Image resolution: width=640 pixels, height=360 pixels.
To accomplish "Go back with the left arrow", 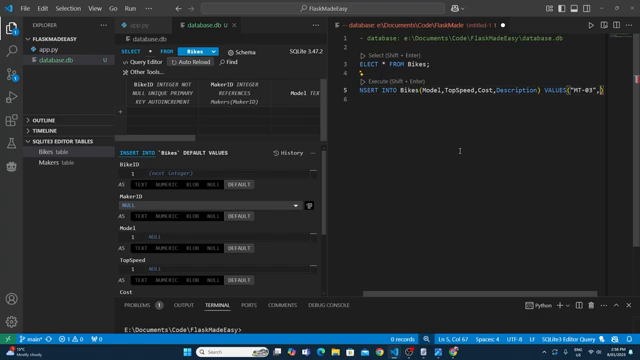I will 178,9.
